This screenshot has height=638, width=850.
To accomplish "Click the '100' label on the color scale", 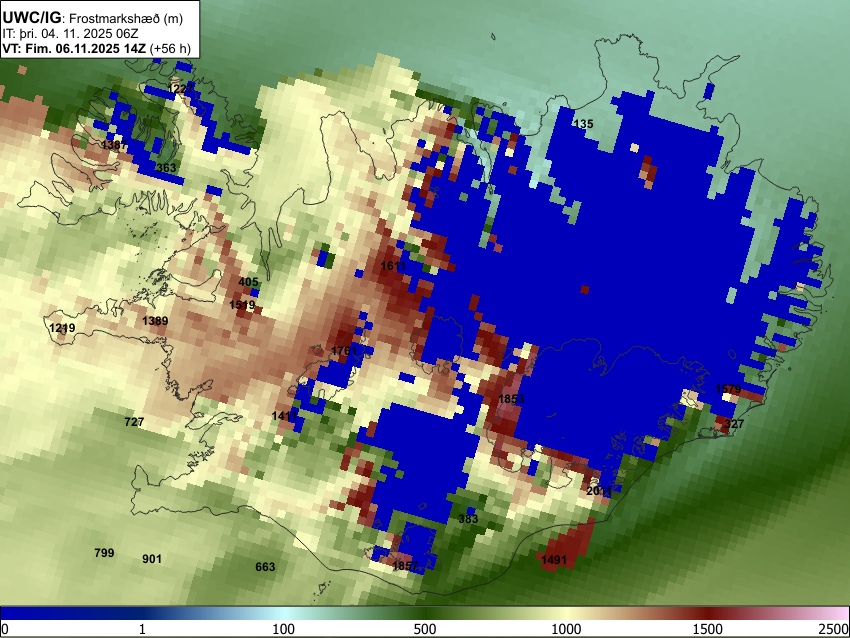I will pyautogui.click(x=284, y=629).
